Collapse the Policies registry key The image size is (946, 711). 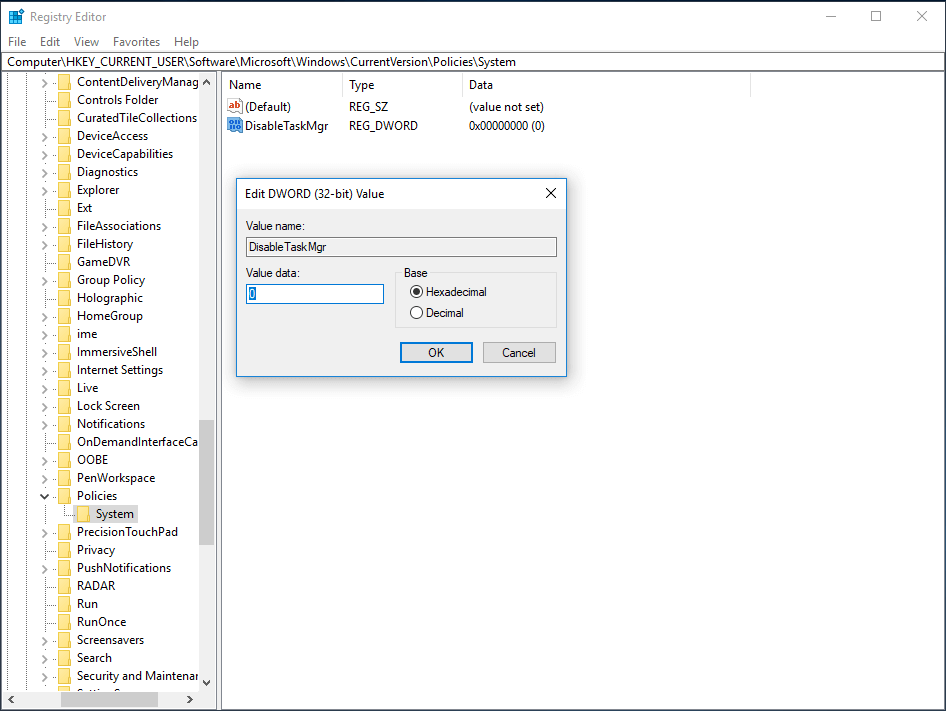tap(44, 495)
